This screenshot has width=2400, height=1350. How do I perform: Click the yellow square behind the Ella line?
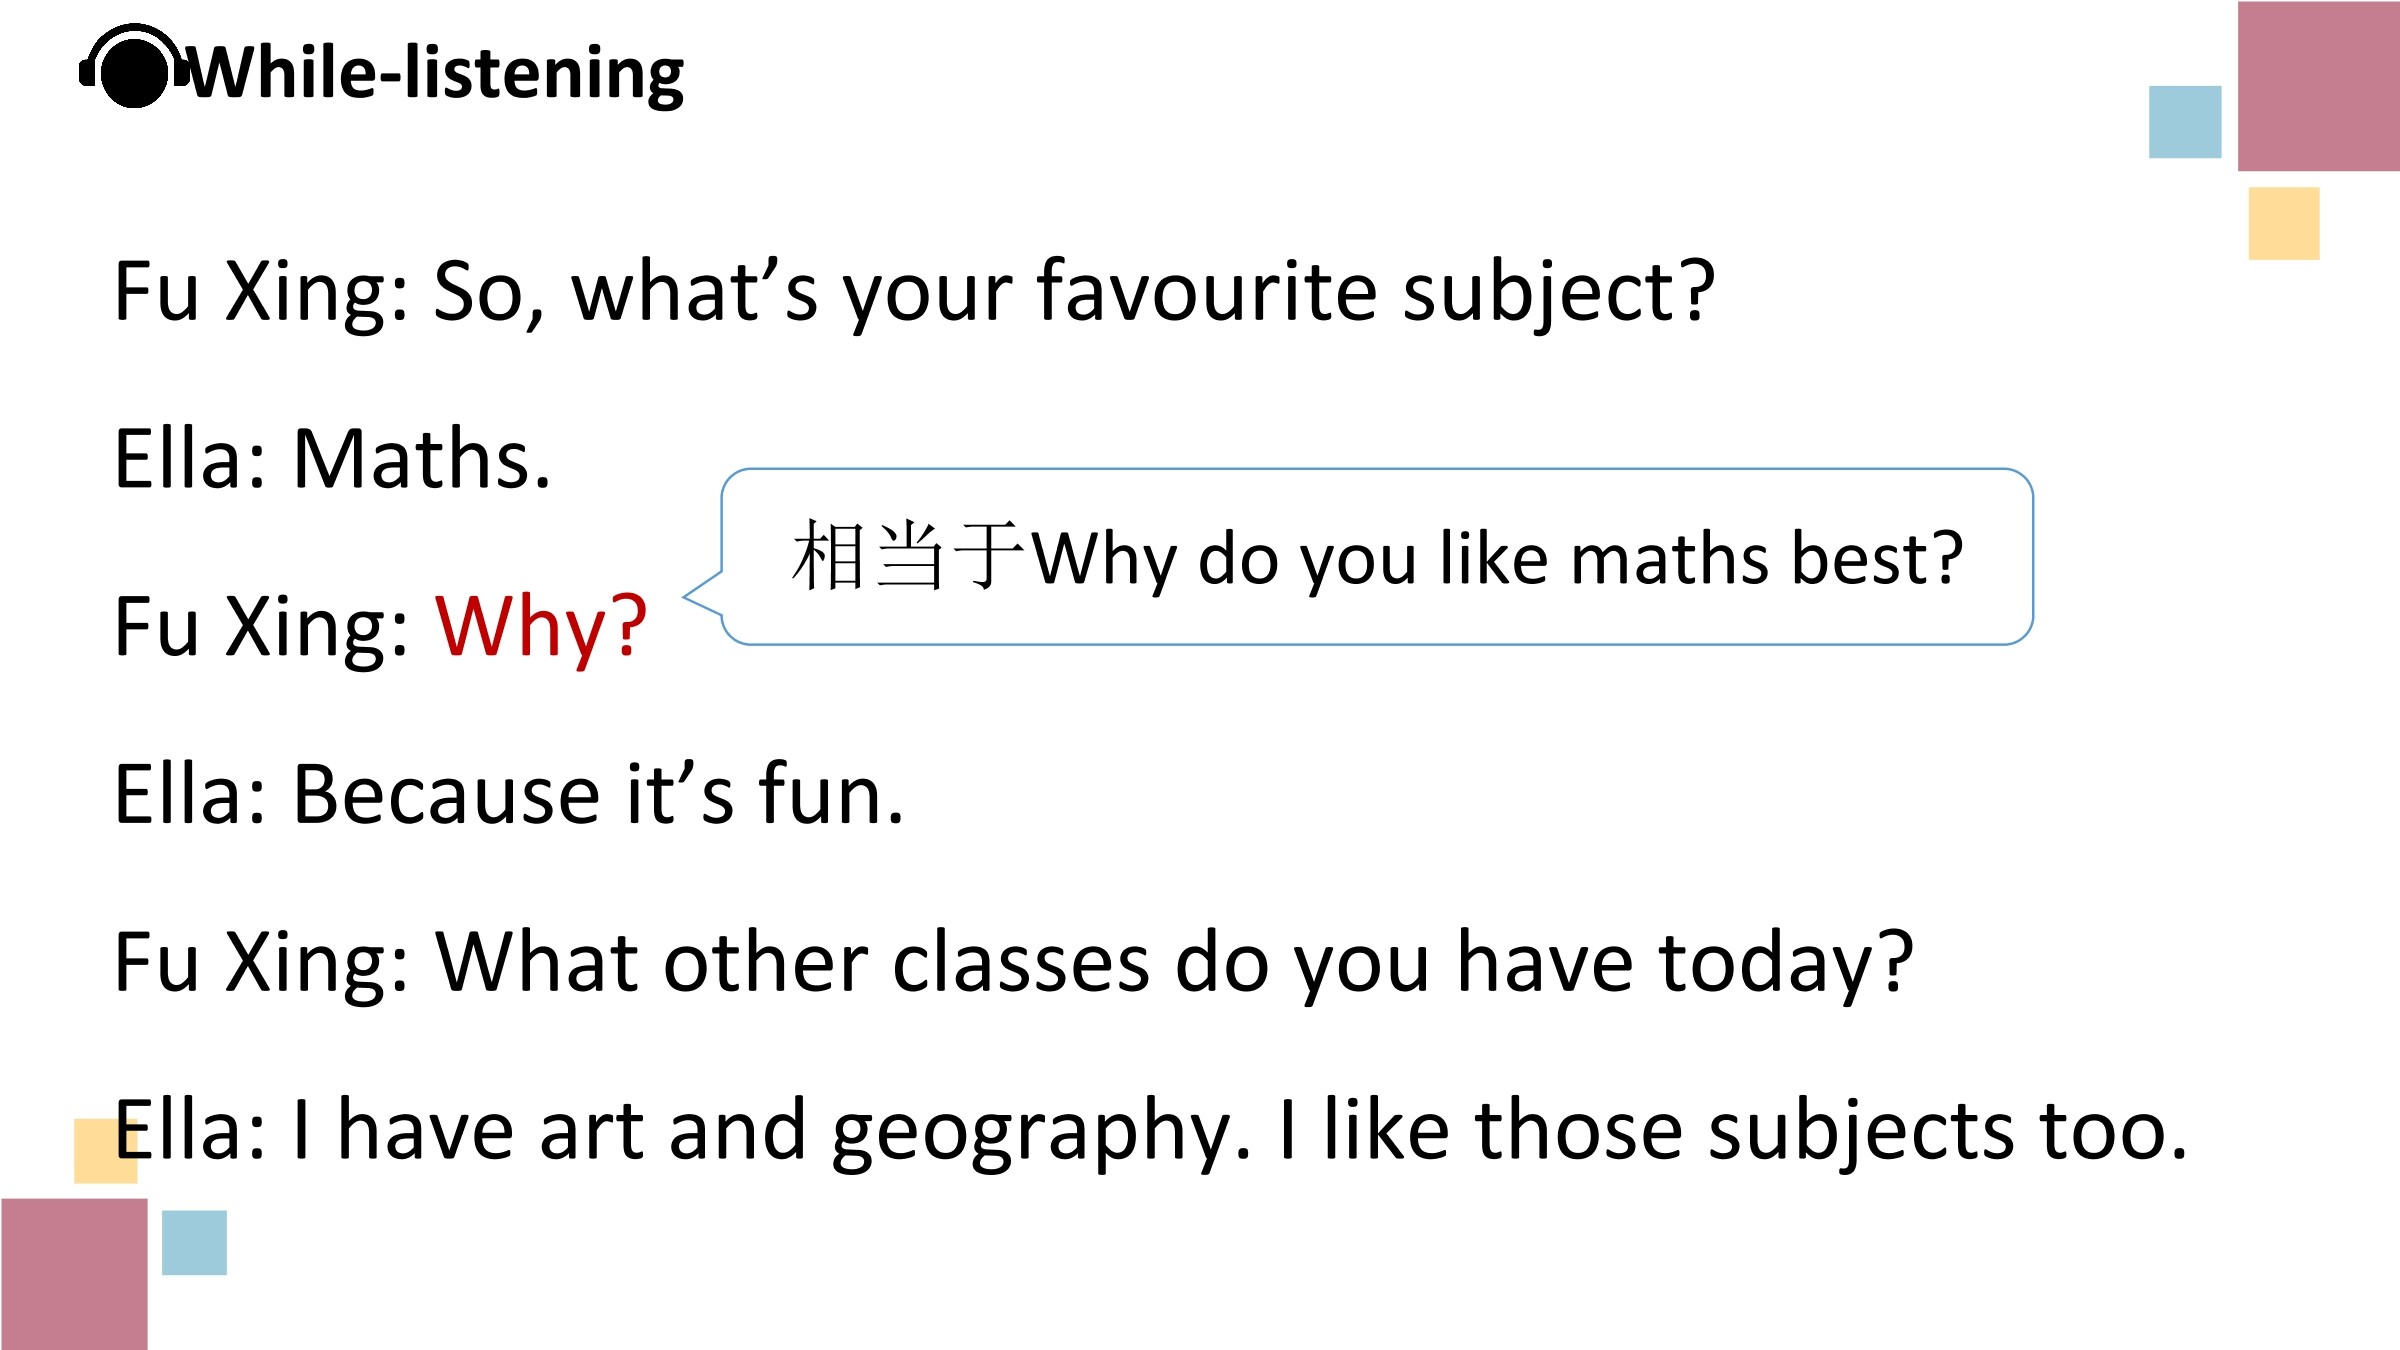105,1151
